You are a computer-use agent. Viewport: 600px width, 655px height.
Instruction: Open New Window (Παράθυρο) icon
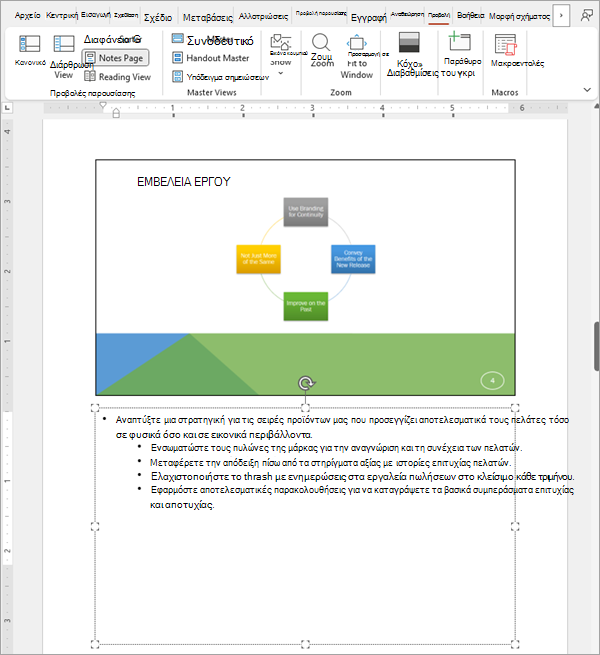coord(459,42)
